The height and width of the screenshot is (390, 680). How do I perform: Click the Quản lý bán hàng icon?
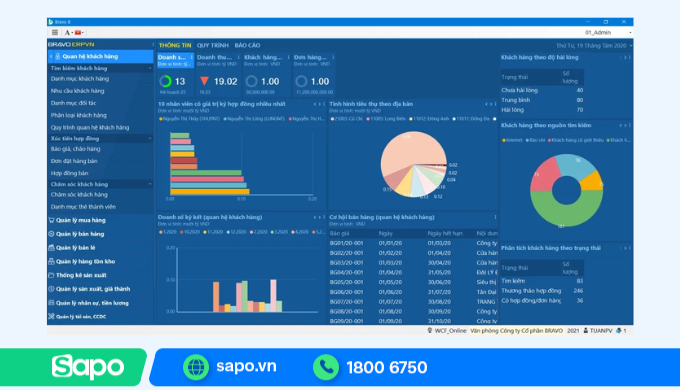tap(51, 234)
